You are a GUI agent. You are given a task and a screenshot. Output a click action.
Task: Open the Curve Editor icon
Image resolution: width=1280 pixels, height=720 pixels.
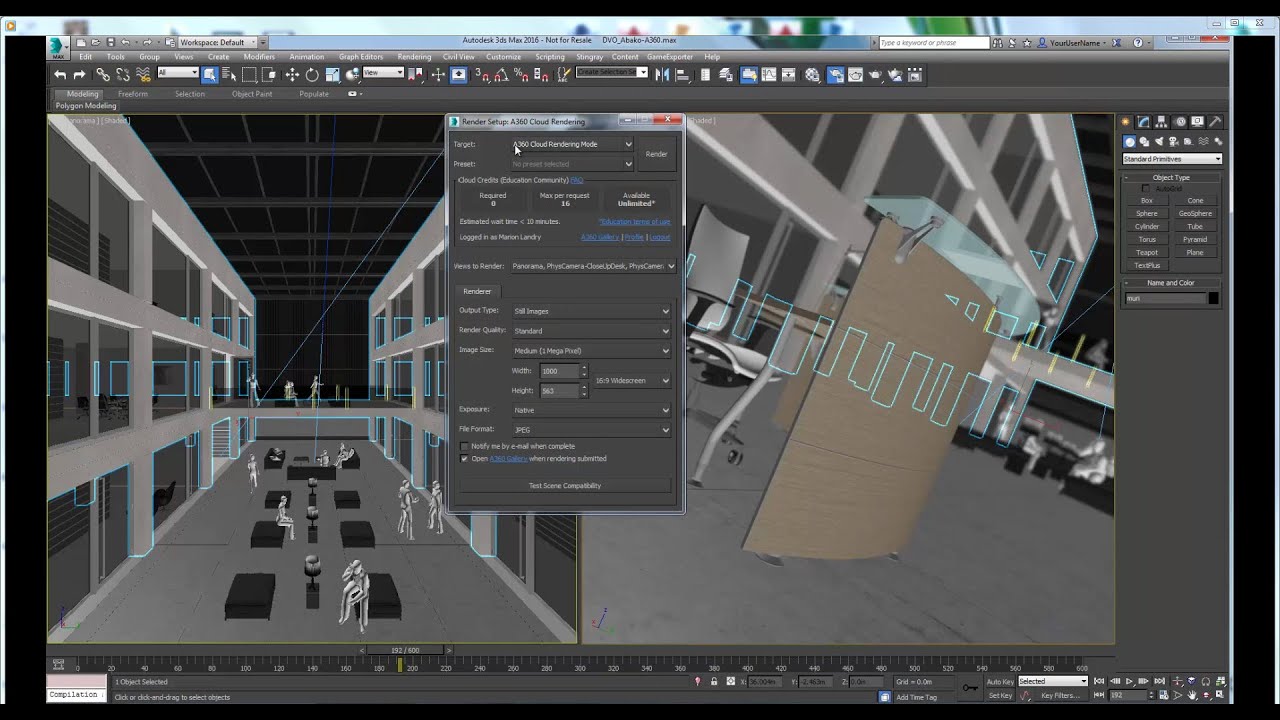click(769, 75)
